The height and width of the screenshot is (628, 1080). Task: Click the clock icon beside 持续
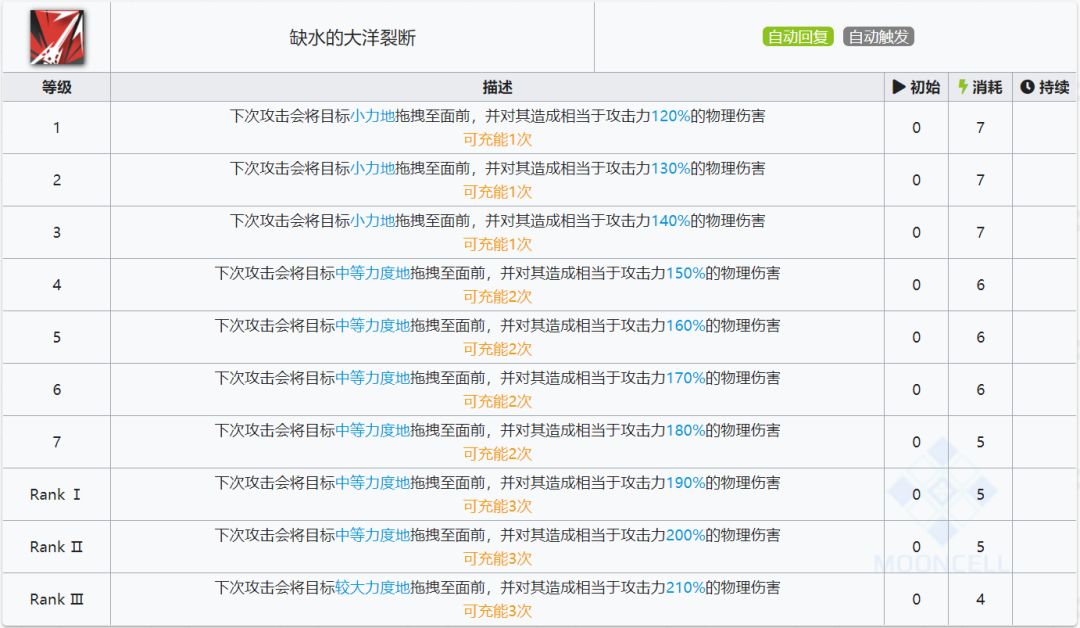(x=1027, y=87)
